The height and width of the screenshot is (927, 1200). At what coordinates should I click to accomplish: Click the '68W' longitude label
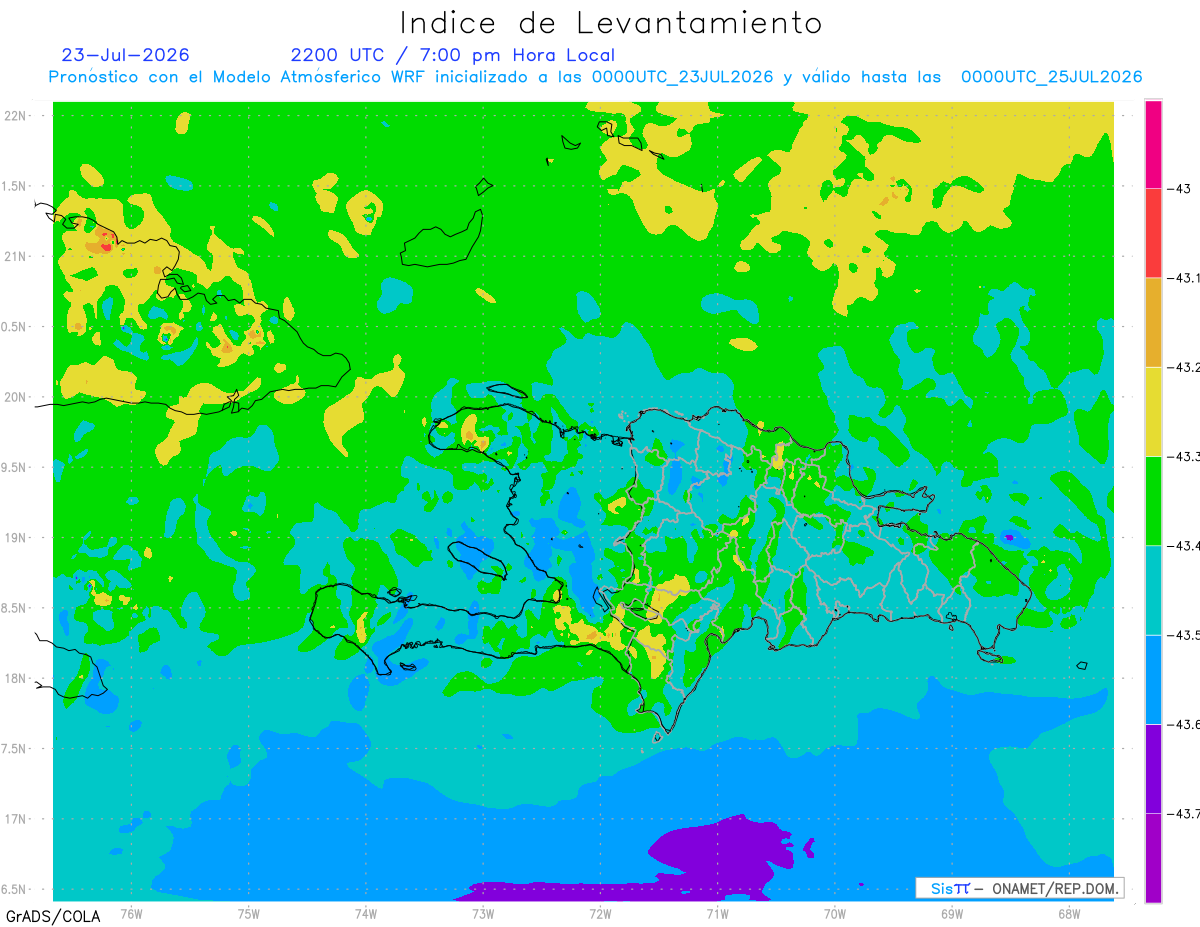point(1068,913)
